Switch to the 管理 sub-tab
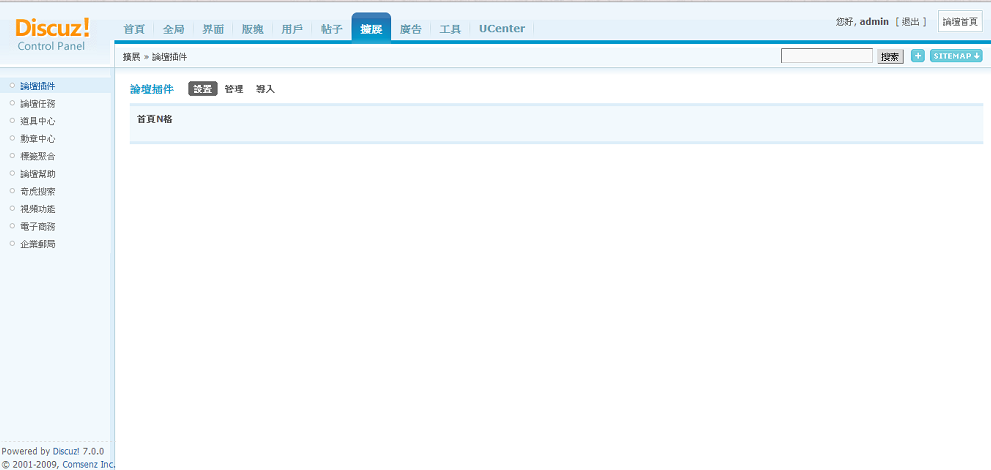This screenshot has height=470, width=991. point(234,89)
